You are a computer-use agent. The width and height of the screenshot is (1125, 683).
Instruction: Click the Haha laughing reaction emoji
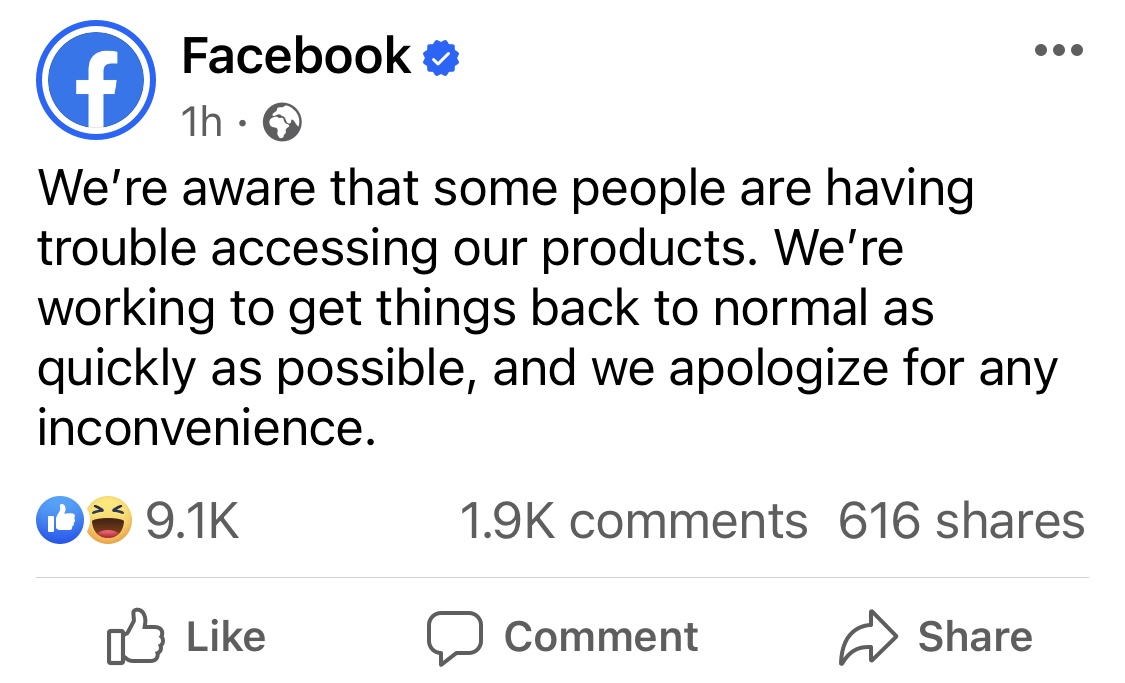(108, 521)
